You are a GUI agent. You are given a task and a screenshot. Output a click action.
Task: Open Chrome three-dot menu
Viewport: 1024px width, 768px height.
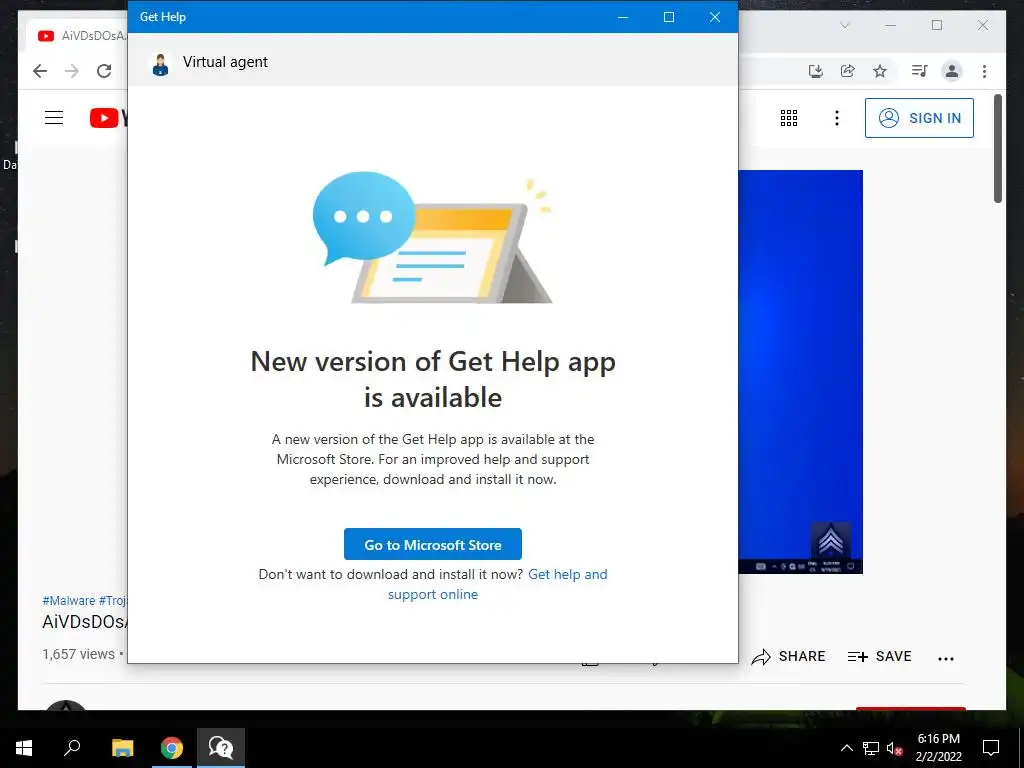click(x=984, y=71)
